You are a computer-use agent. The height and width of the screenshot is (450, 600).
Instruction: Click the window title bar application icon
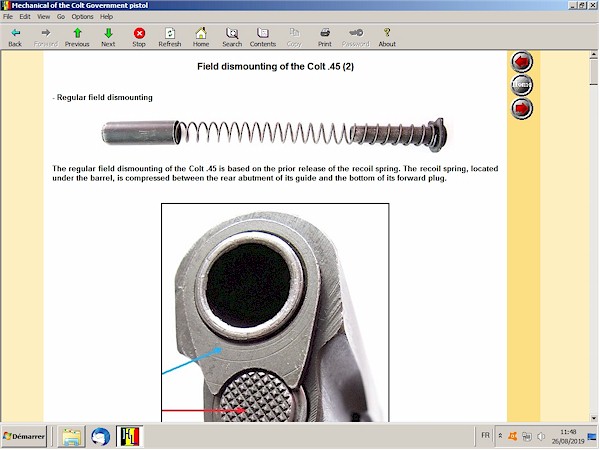(x=5, y=5)
